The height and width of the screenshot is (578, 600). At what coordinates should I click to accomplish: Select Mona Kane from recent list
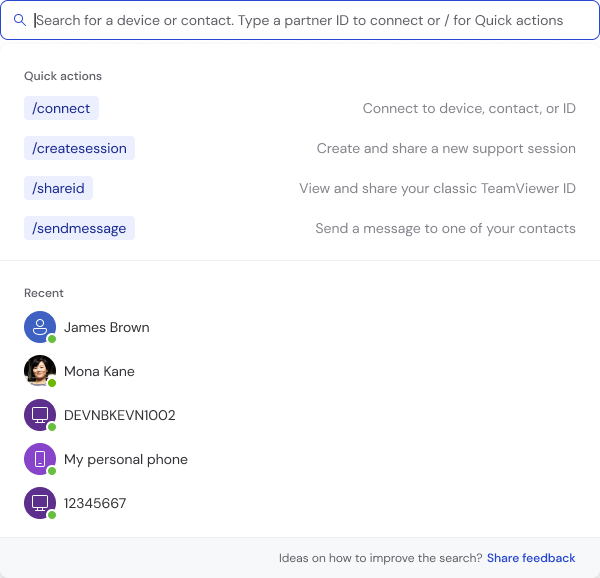click(x=99, y=371)
